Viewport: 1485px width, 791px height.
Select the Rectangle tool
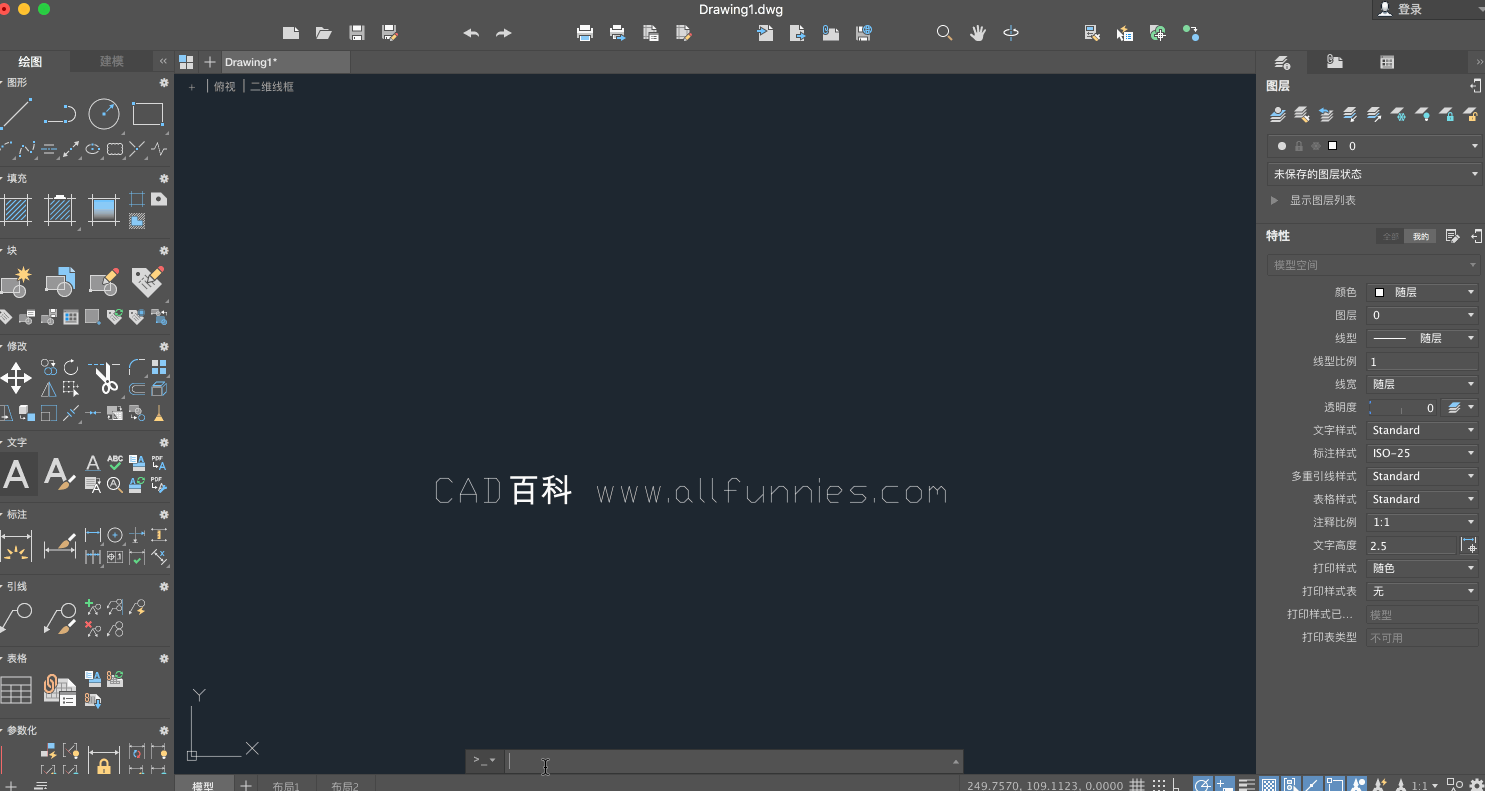point(148,114)
